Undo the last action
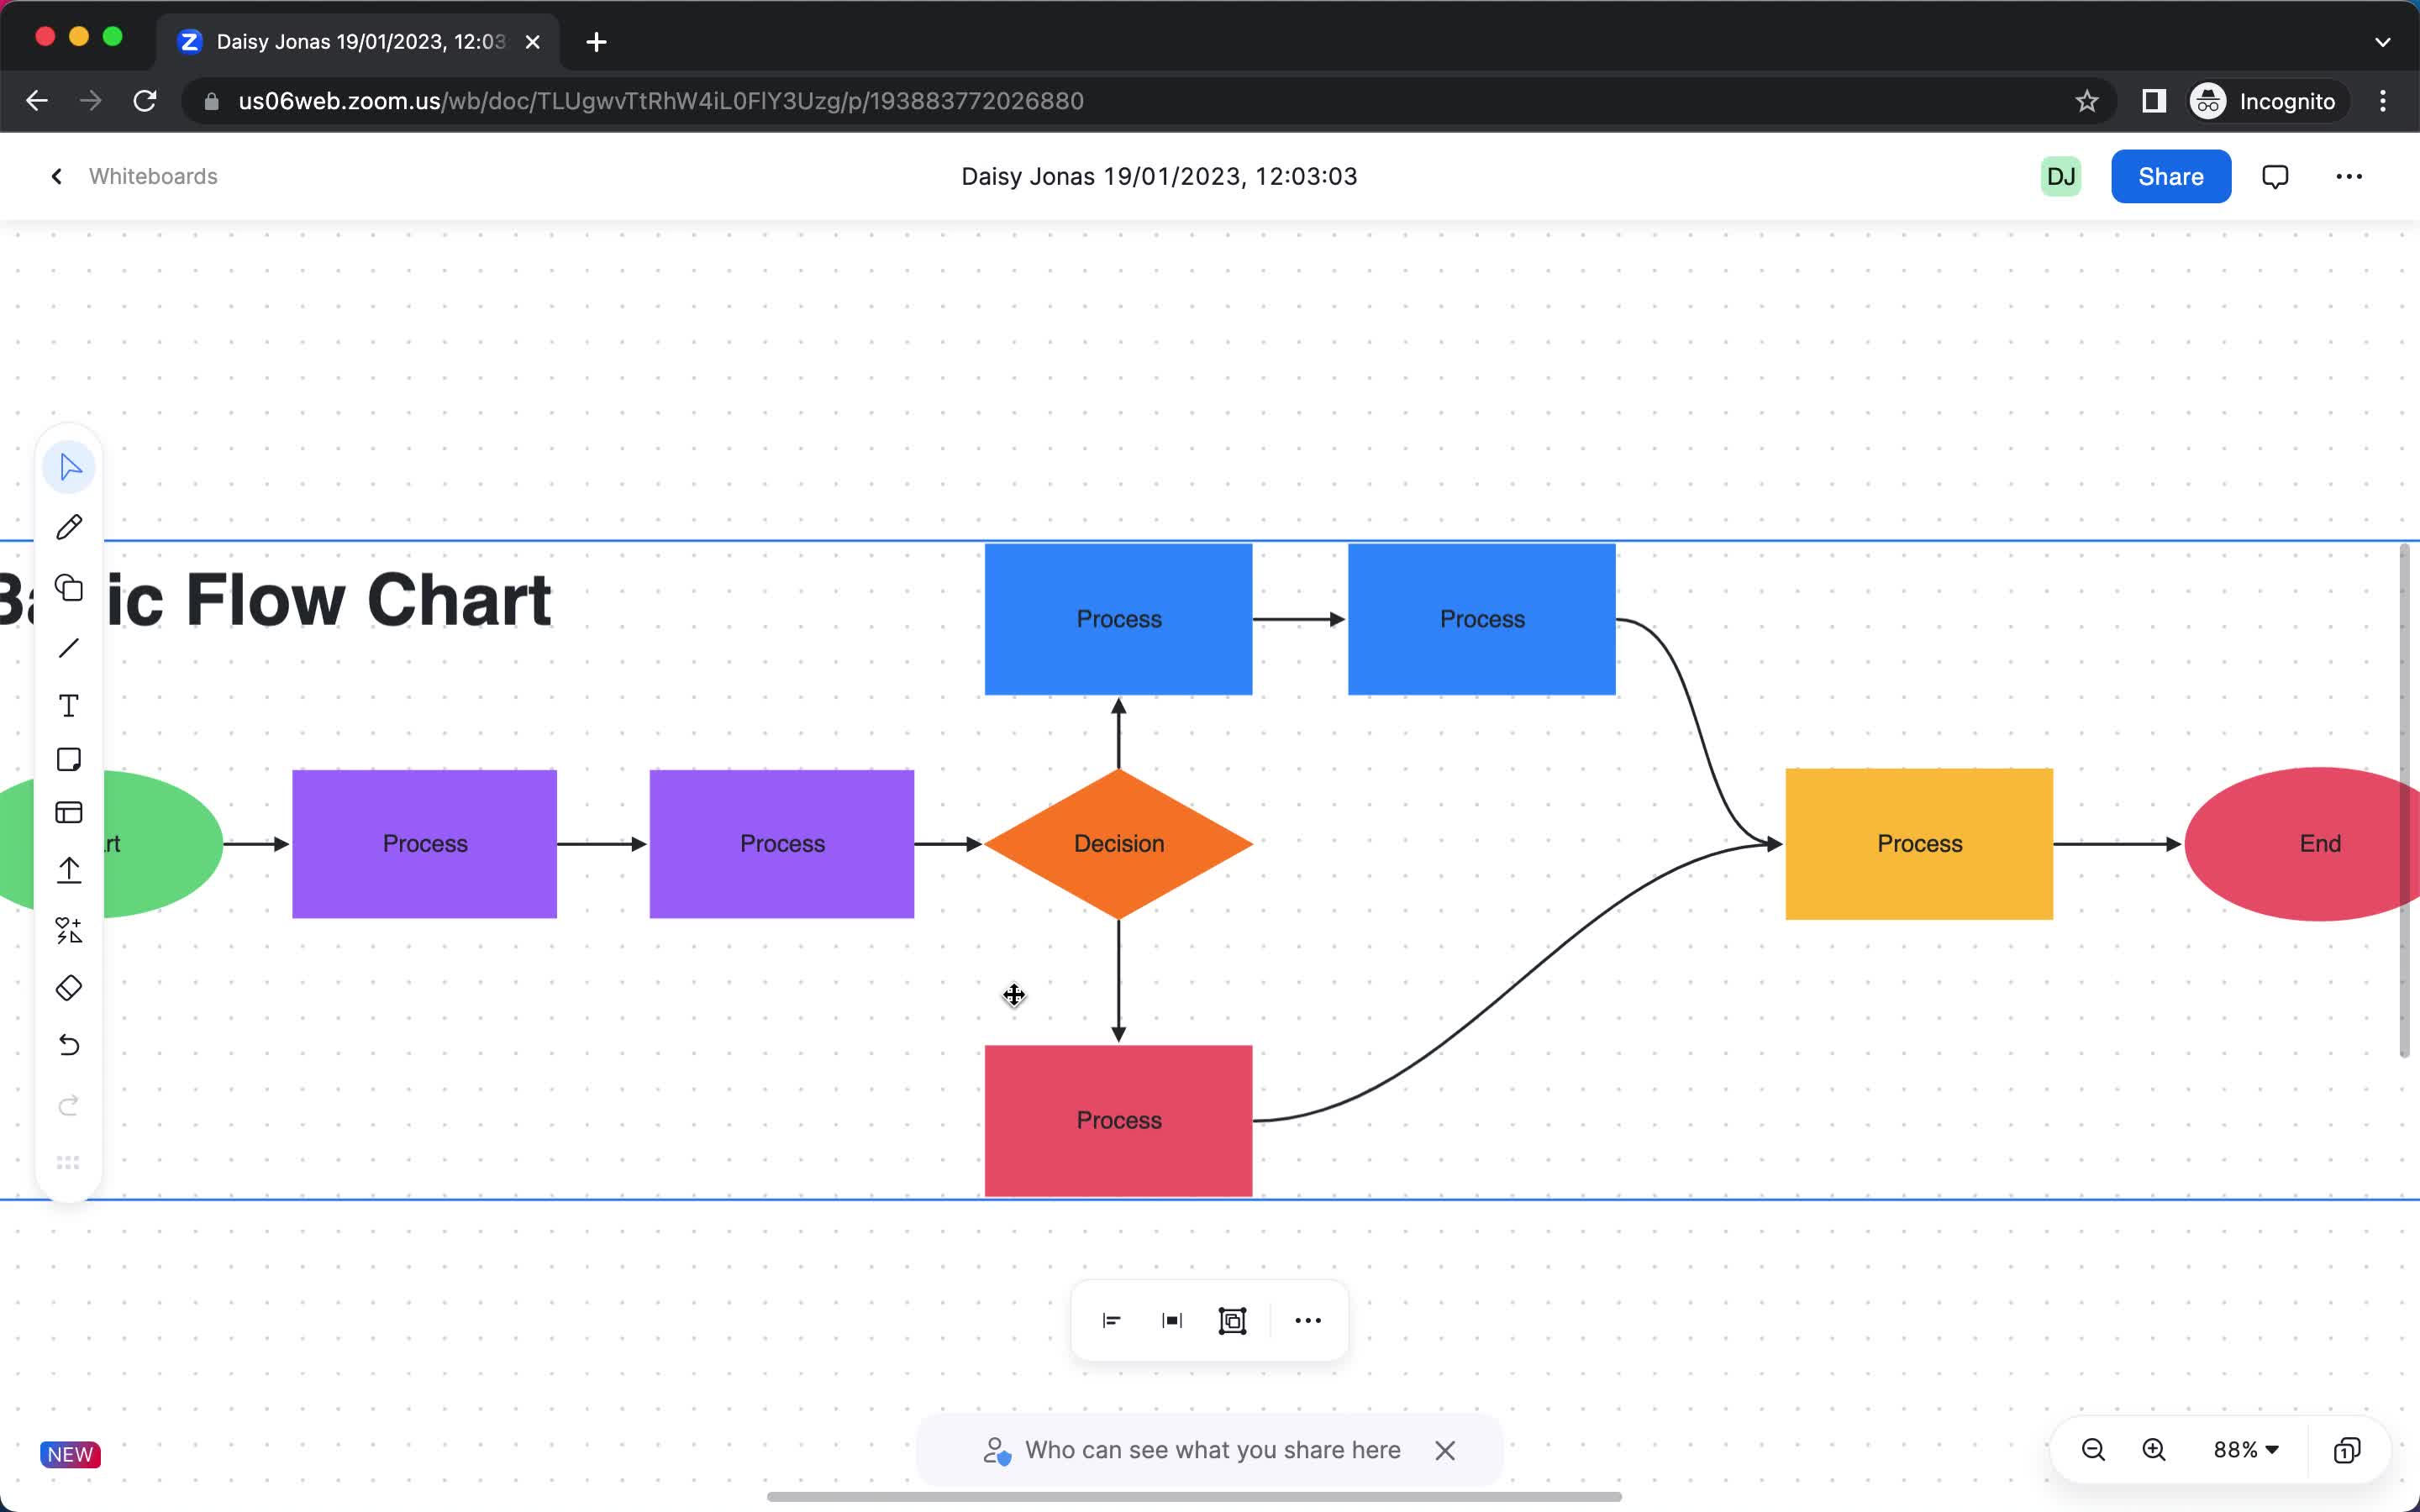Image resolution: width=2420 pixels, height=1512 pixels. 69,1046
